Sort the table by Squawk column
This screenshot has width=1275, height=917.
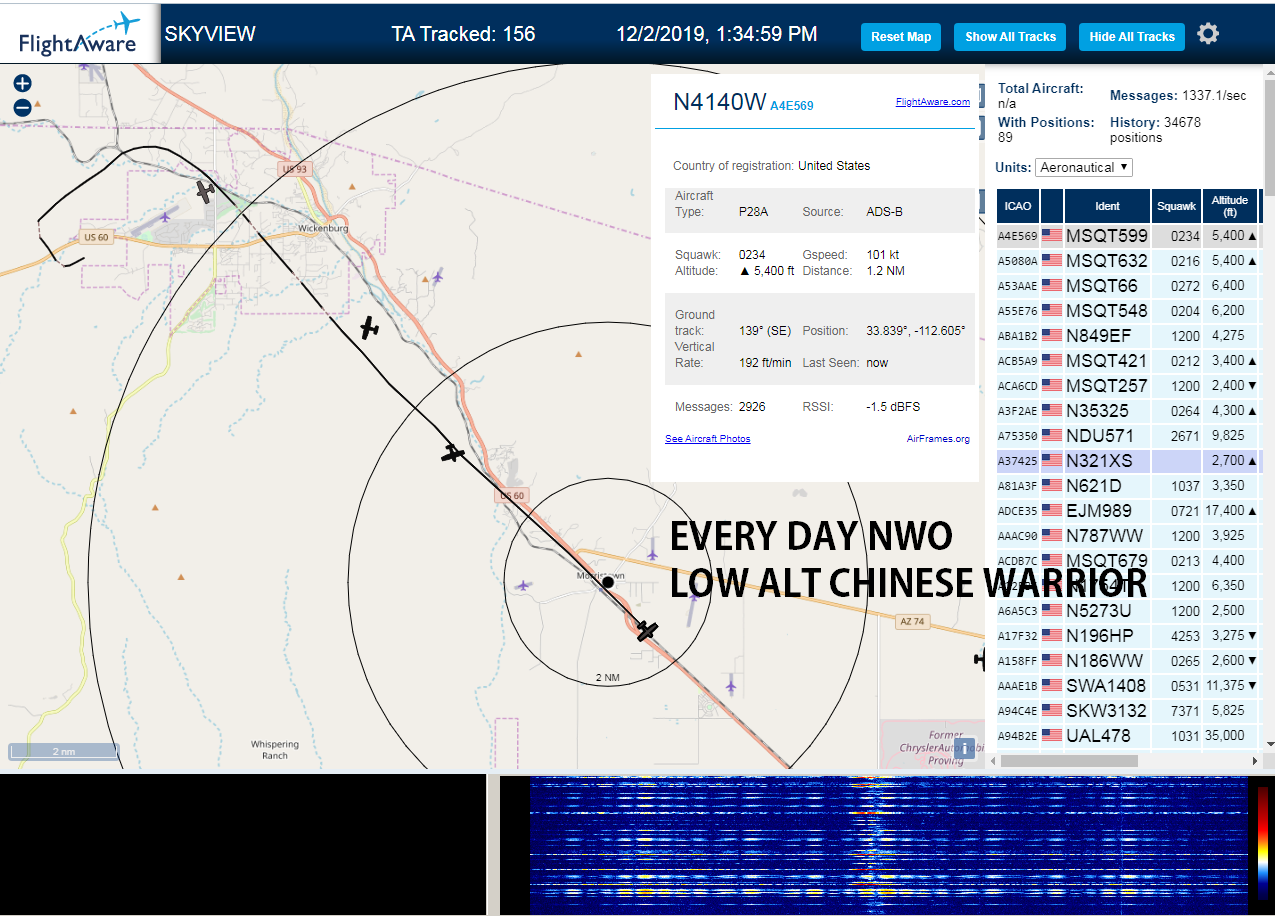click(x=1175, y=206)
